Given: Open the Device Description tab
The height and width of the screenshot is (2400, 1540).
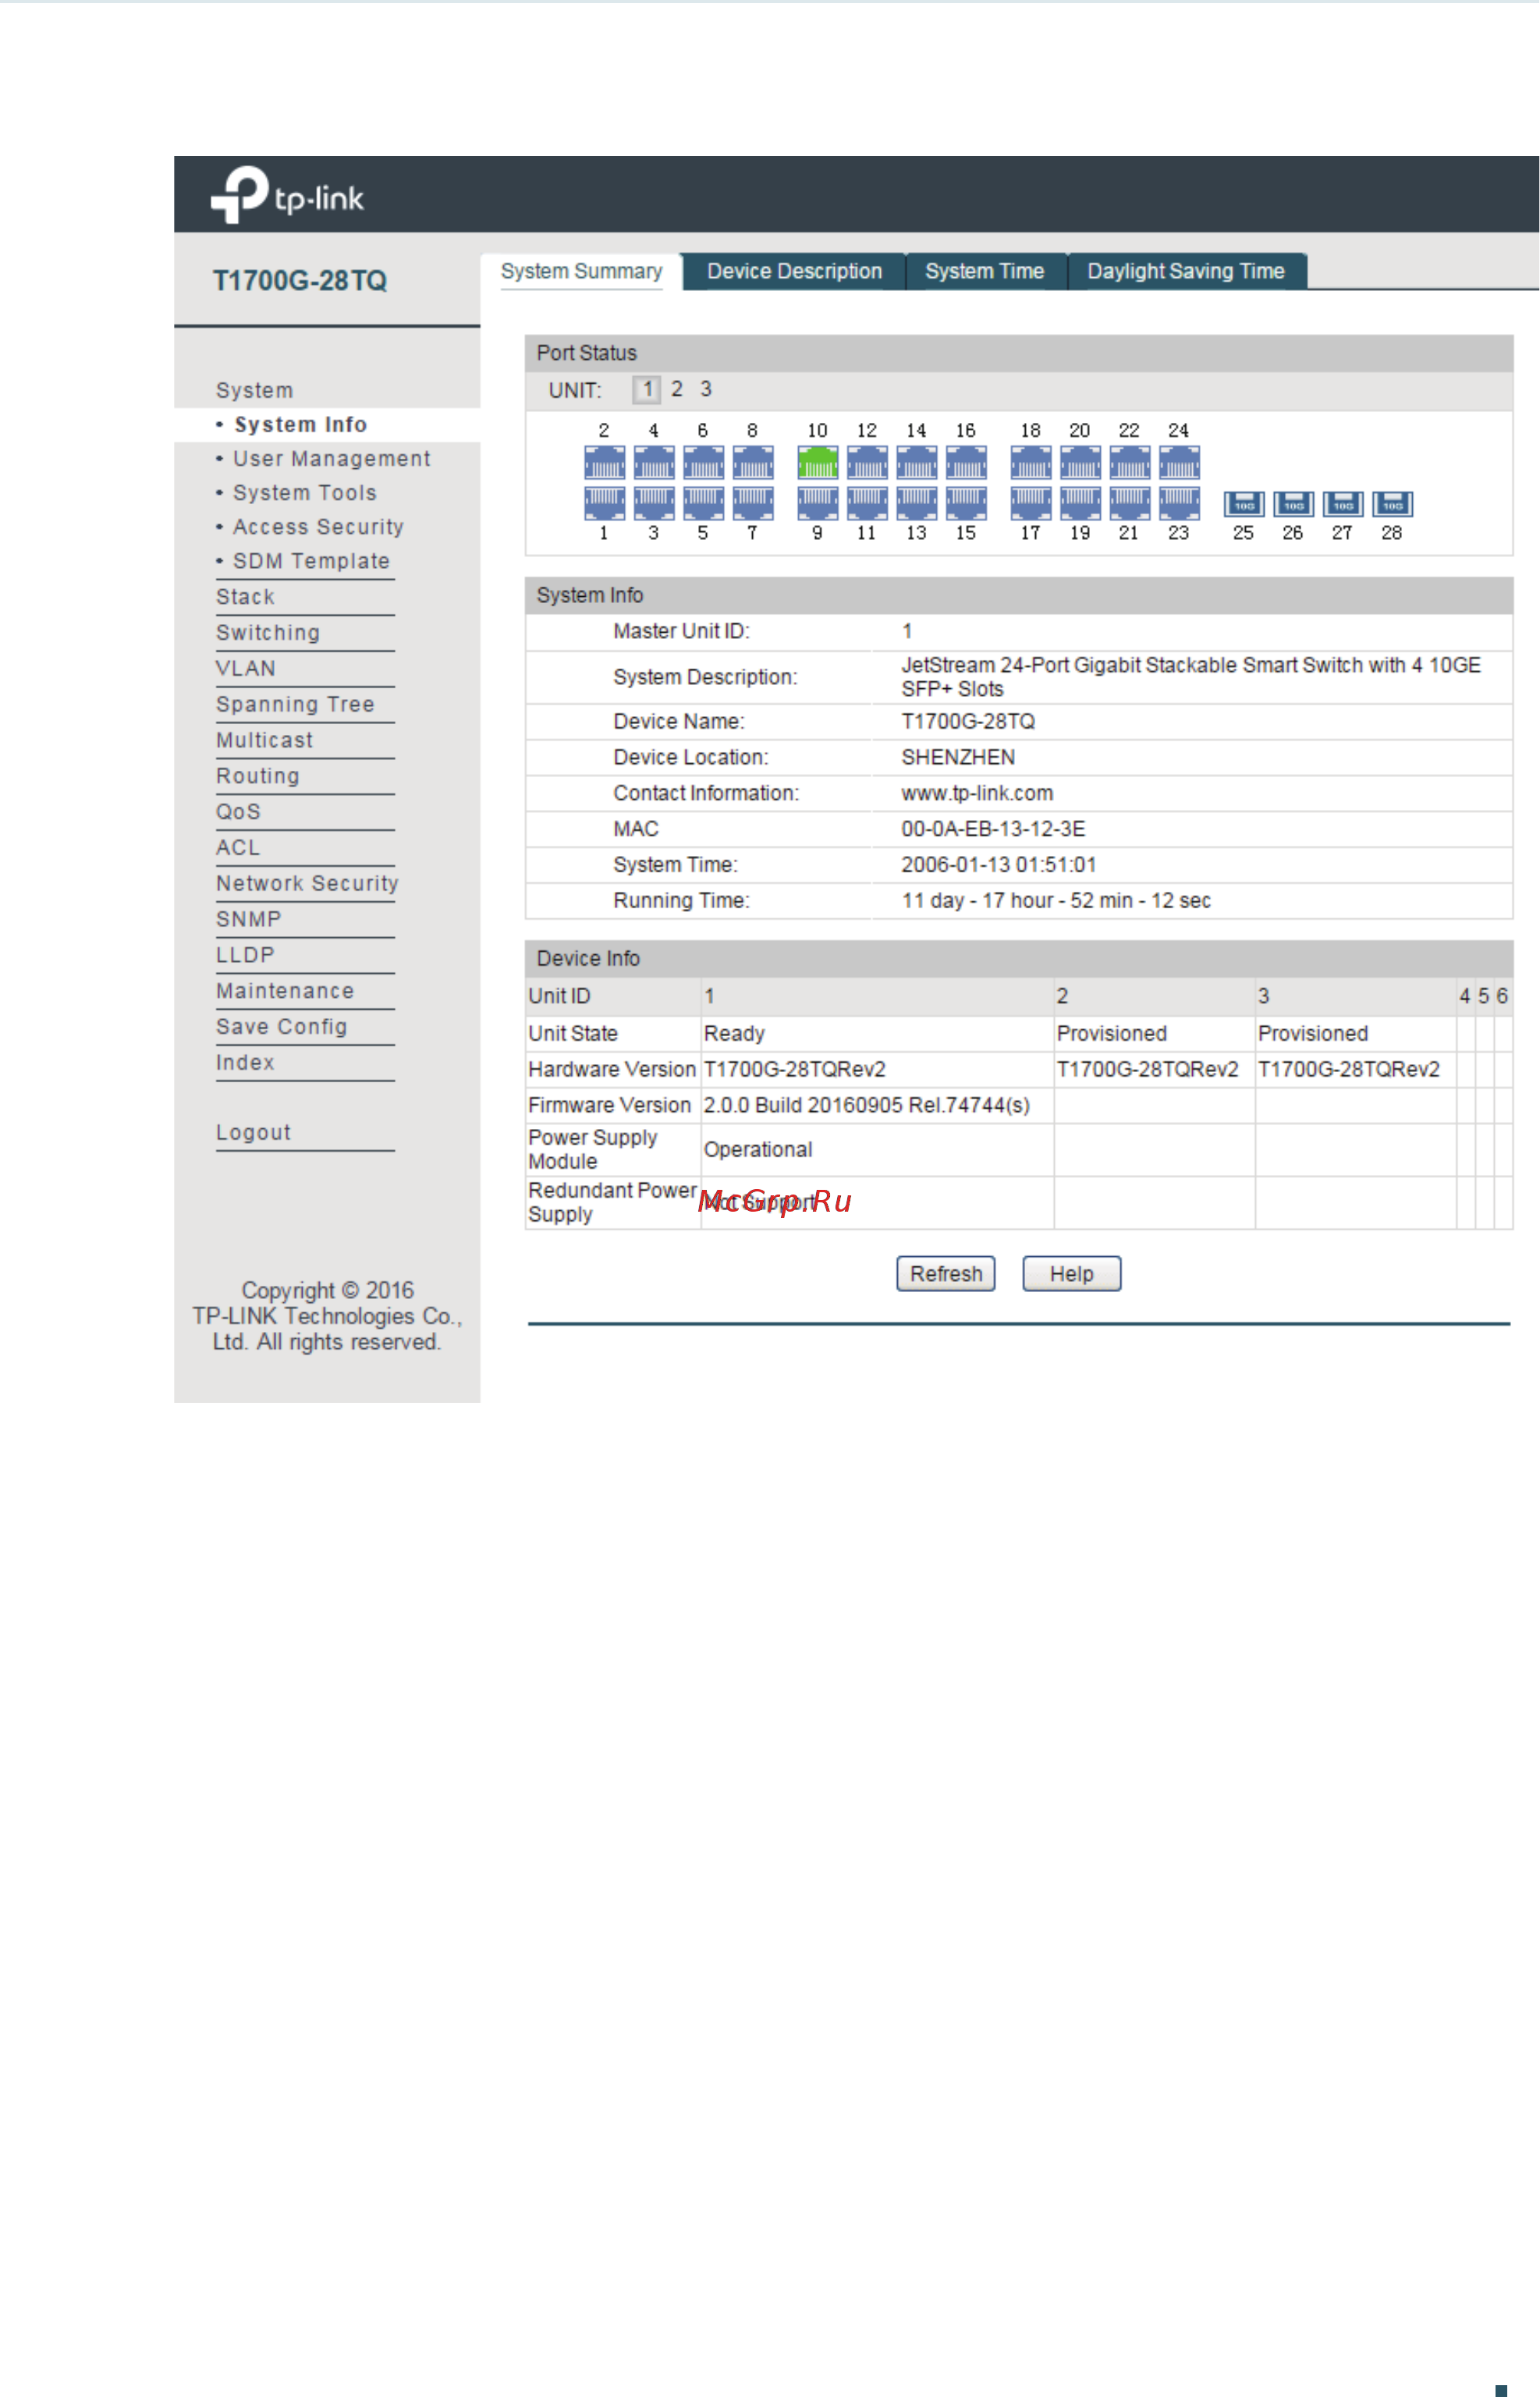Looking at the screenshot, I should [x=795, y=272].
